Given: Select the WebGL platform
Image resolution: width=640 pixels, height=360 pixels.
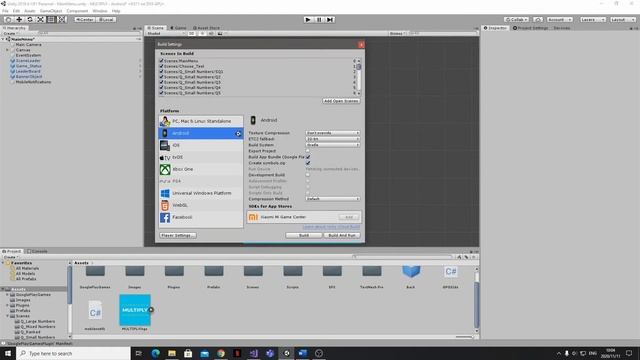Looking at the screenshot, I should click(x=201, y=205).
